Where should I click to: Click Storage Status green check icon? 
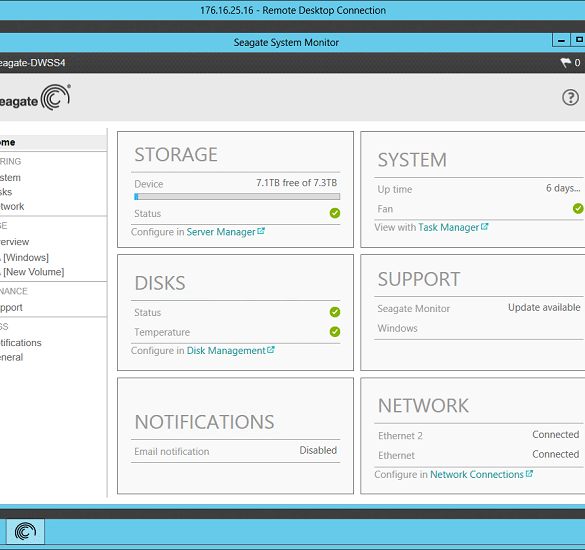(x=335, y=213)
